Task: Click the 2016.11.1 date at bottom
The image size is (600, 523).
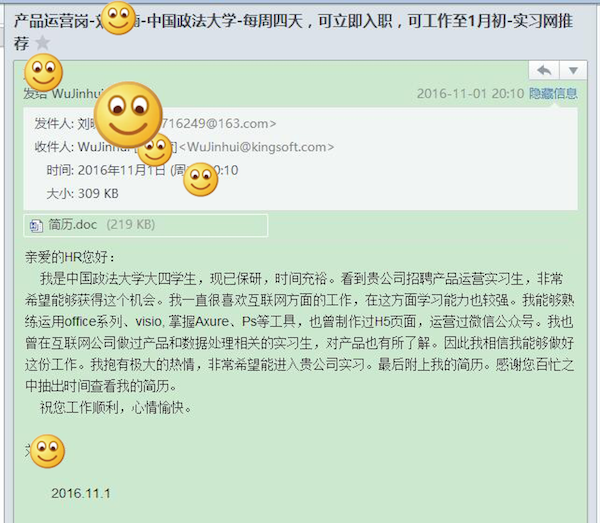Action: click(x=81, y=494)
